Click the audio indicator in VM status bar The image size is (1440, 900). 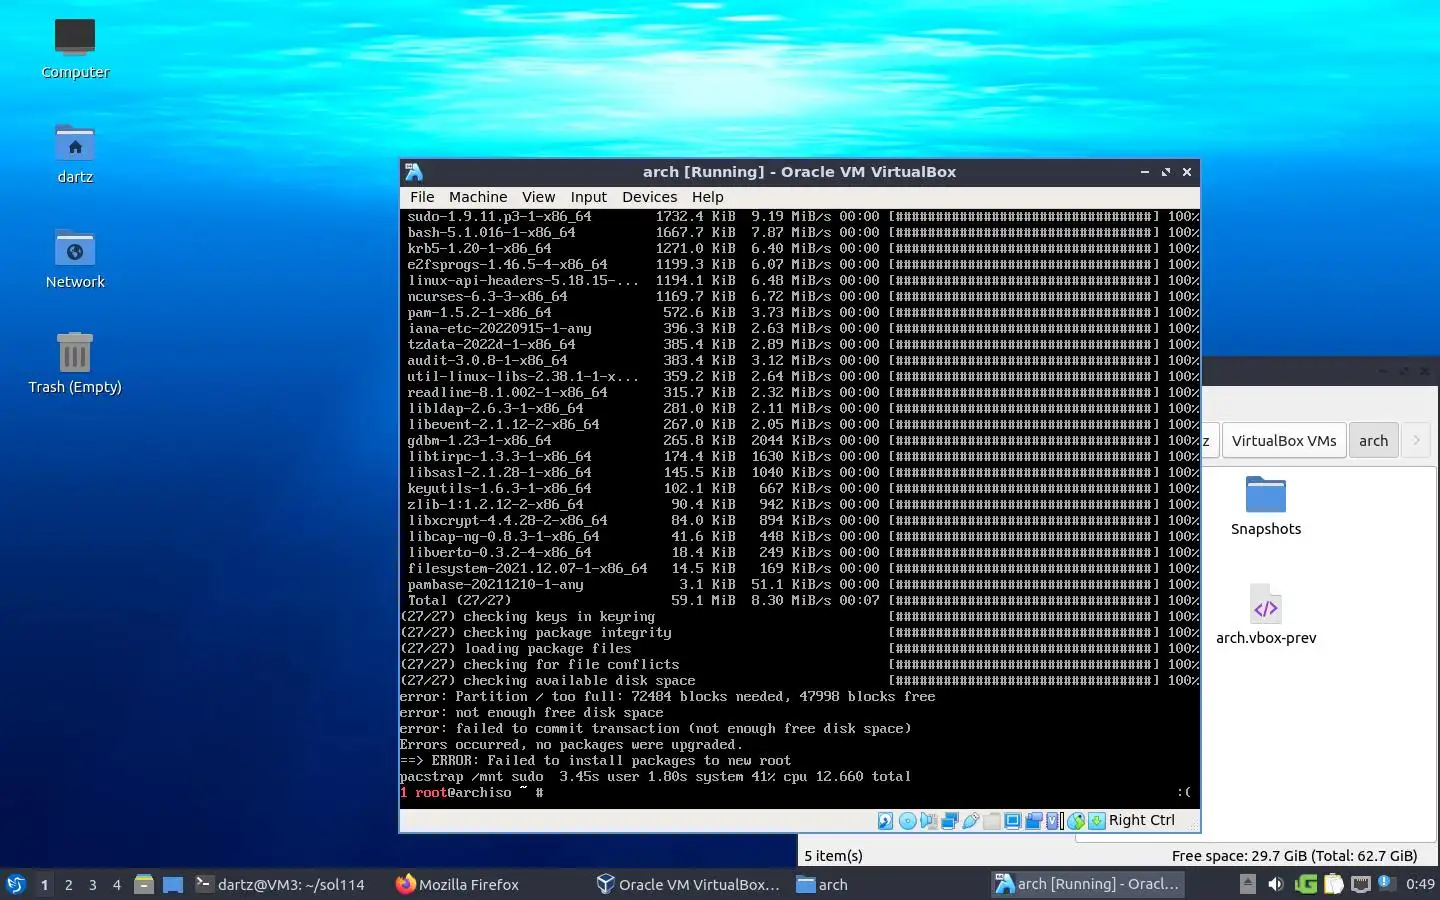pos(929,821)
